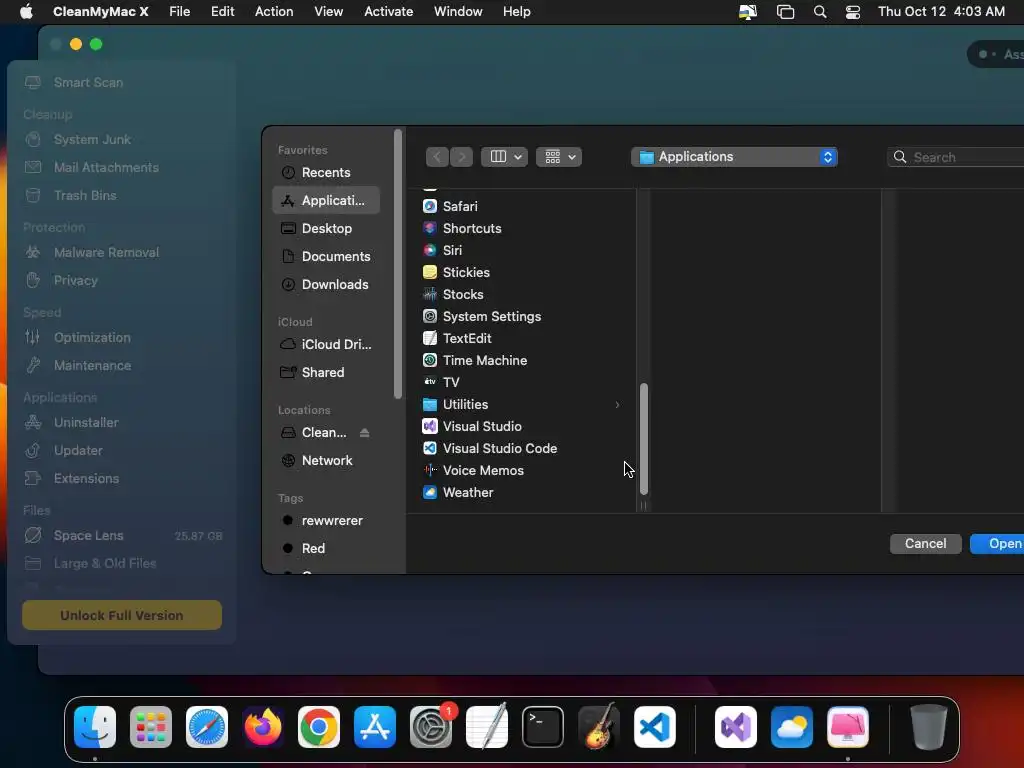1024x768 pixels.
Task: Click the Open button
Action: (x=997, y=544)
